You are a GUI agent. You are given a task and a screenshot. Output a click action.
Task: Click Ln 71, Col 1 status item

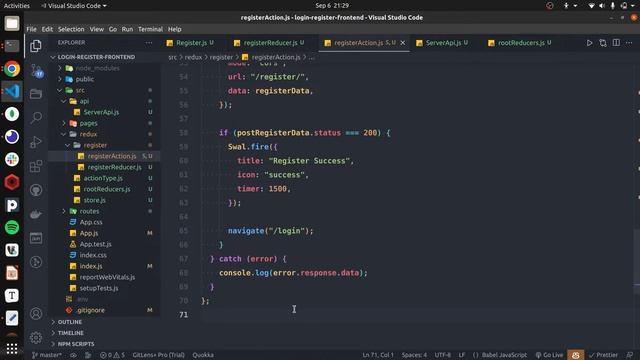pos(378,355)
